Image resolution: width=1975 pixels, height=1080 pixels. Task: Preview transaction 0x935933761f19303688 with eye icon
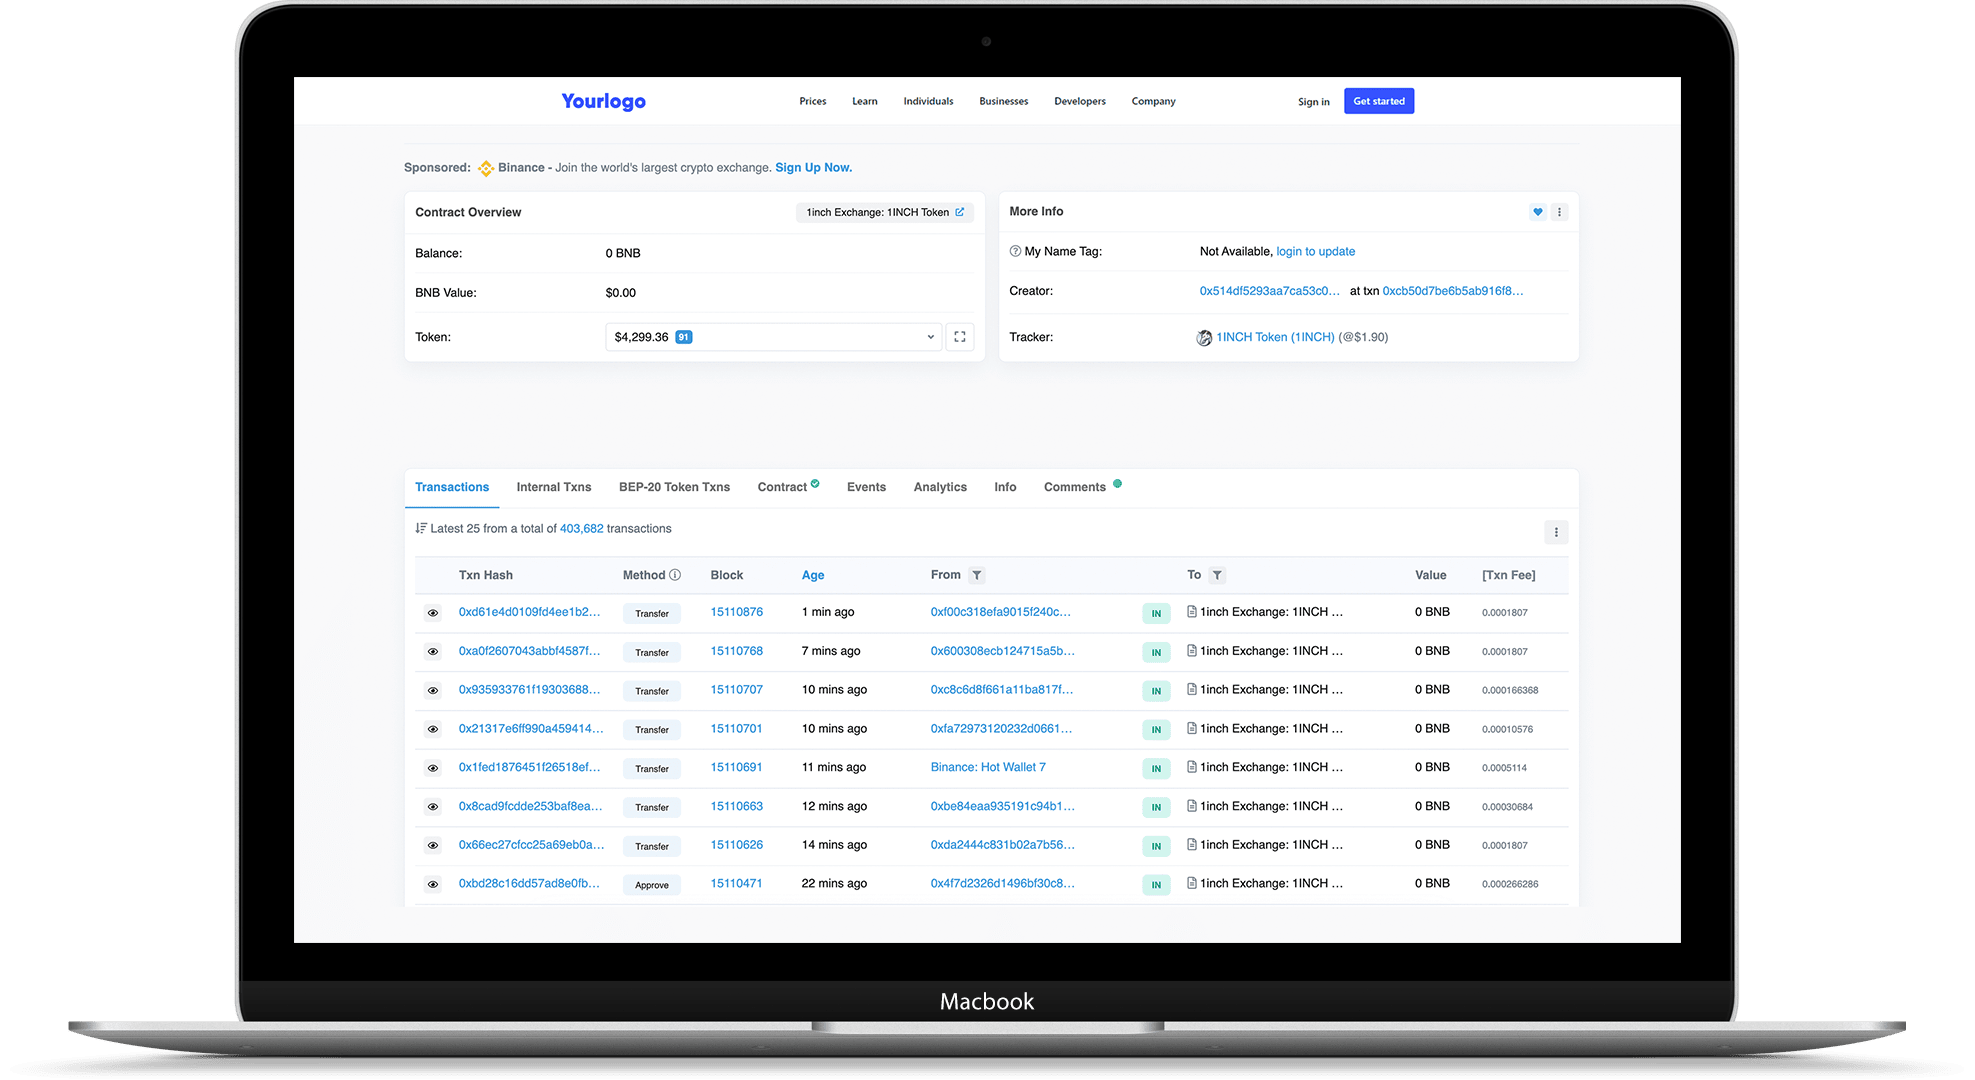point(433,691)
